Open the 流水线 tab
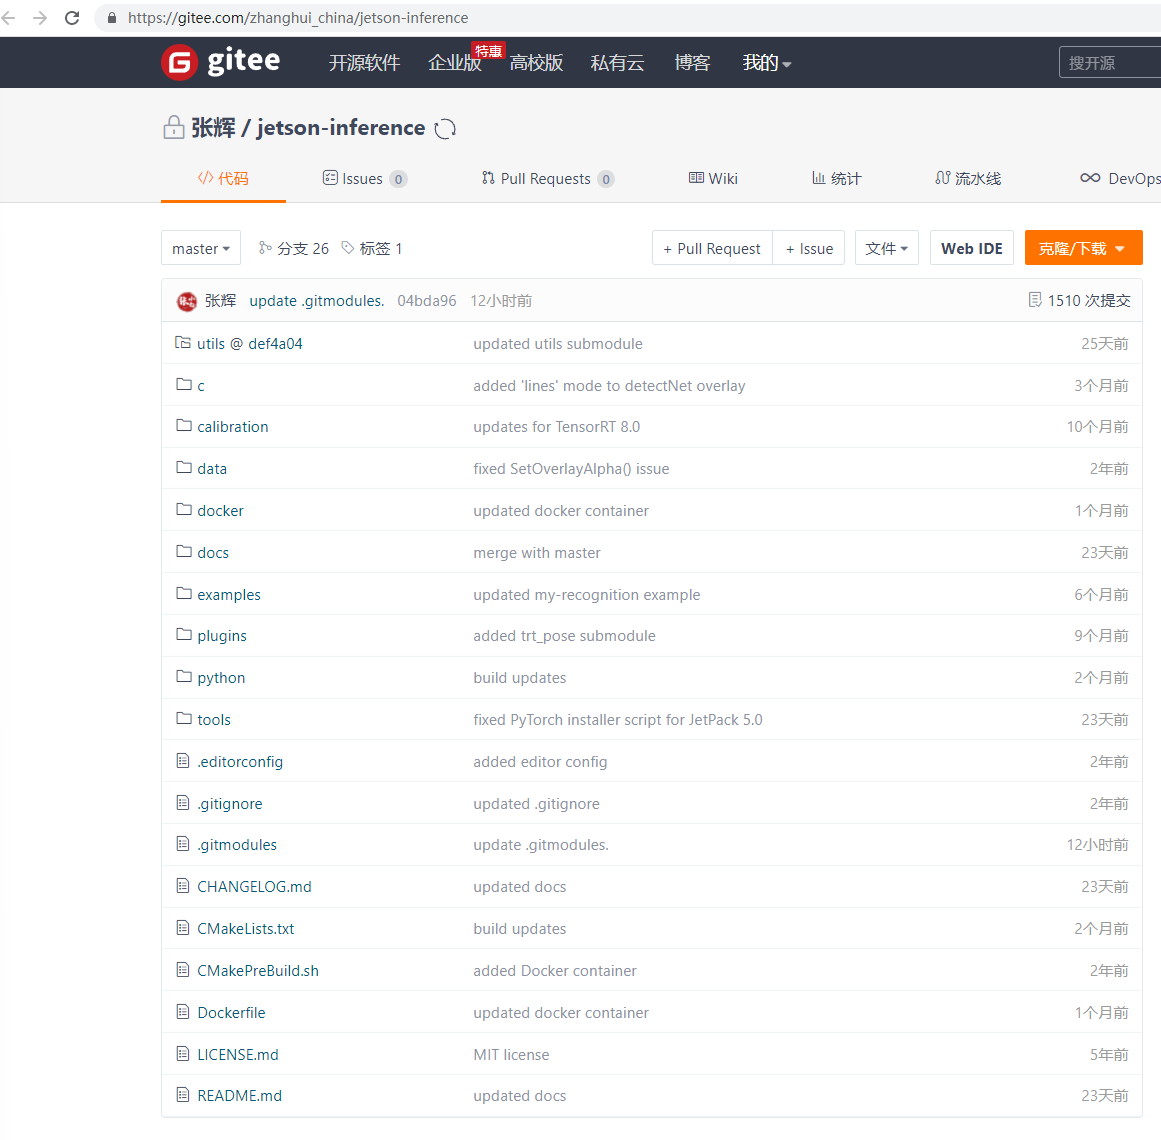 (x=968, y=178)
